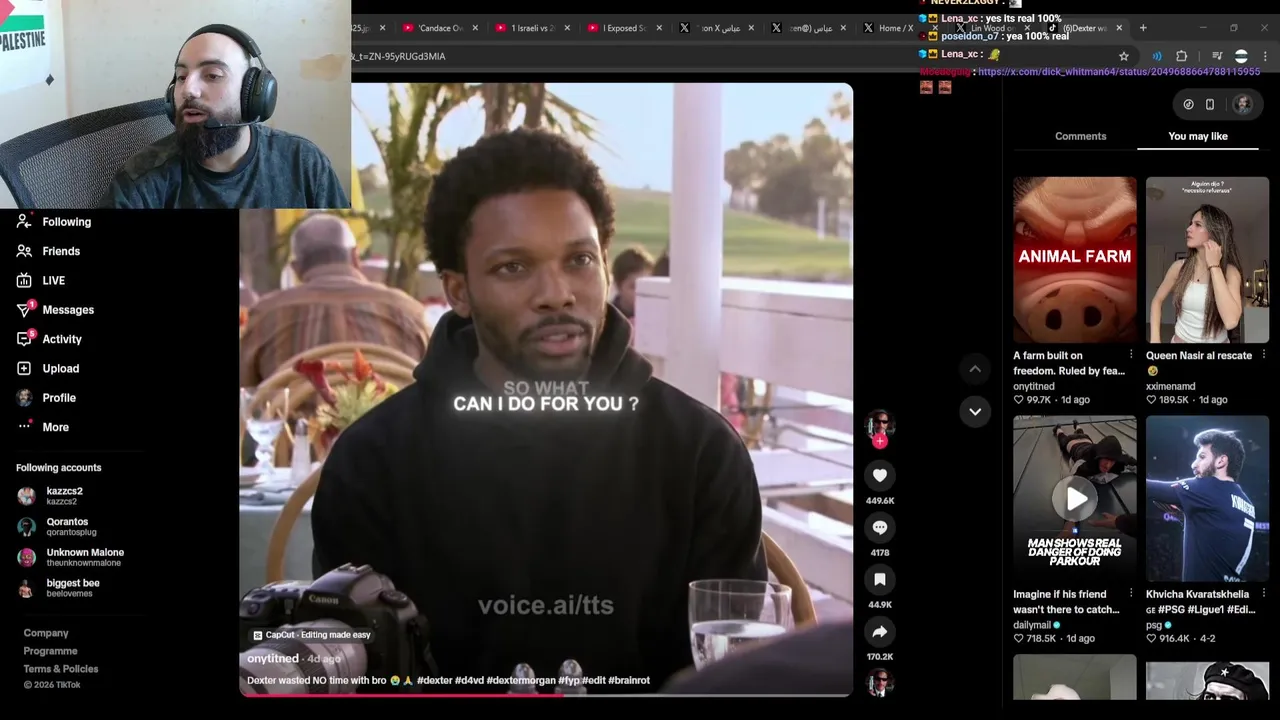Open options for Queen Nasir al rescate video
The image size is (1280, 720).
point(1263,355)
